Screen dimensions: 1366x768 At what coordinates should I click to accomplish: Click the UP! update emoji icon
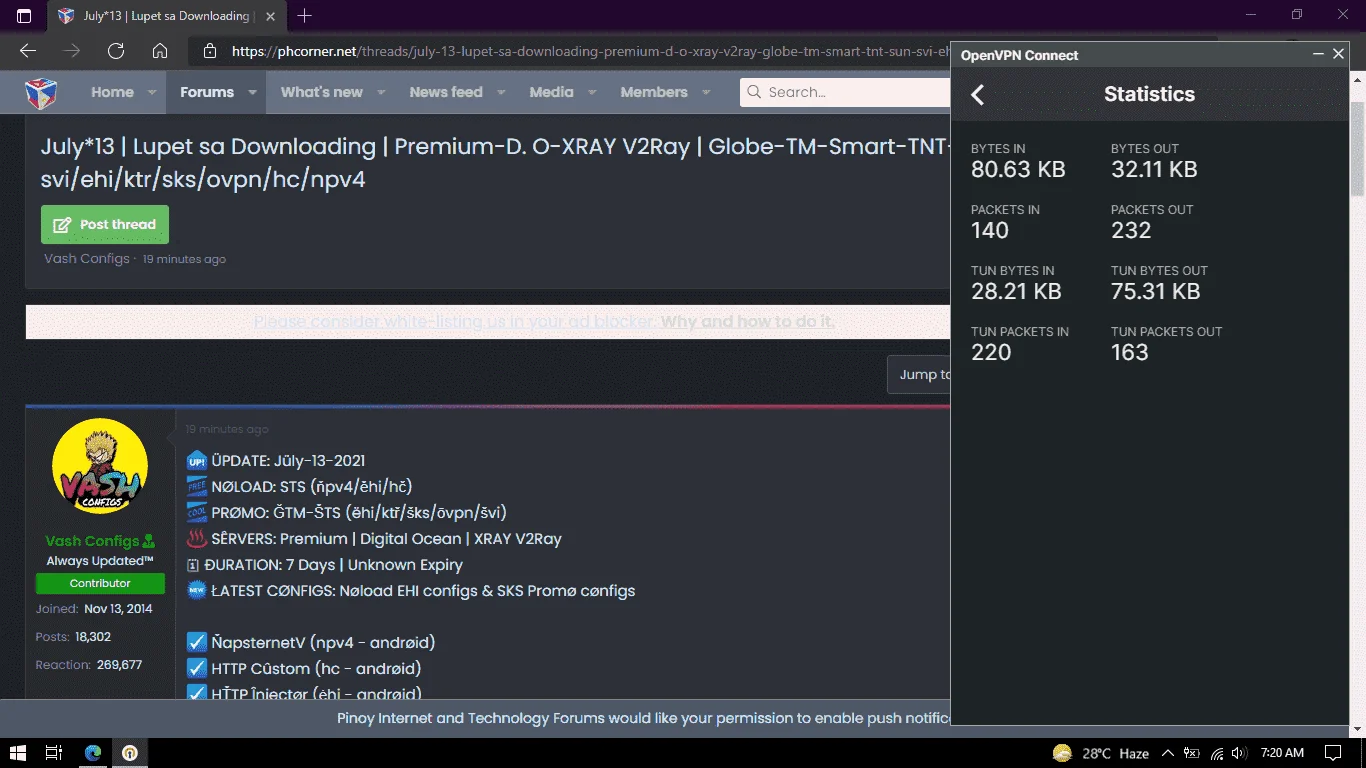(x=197, y=461)
